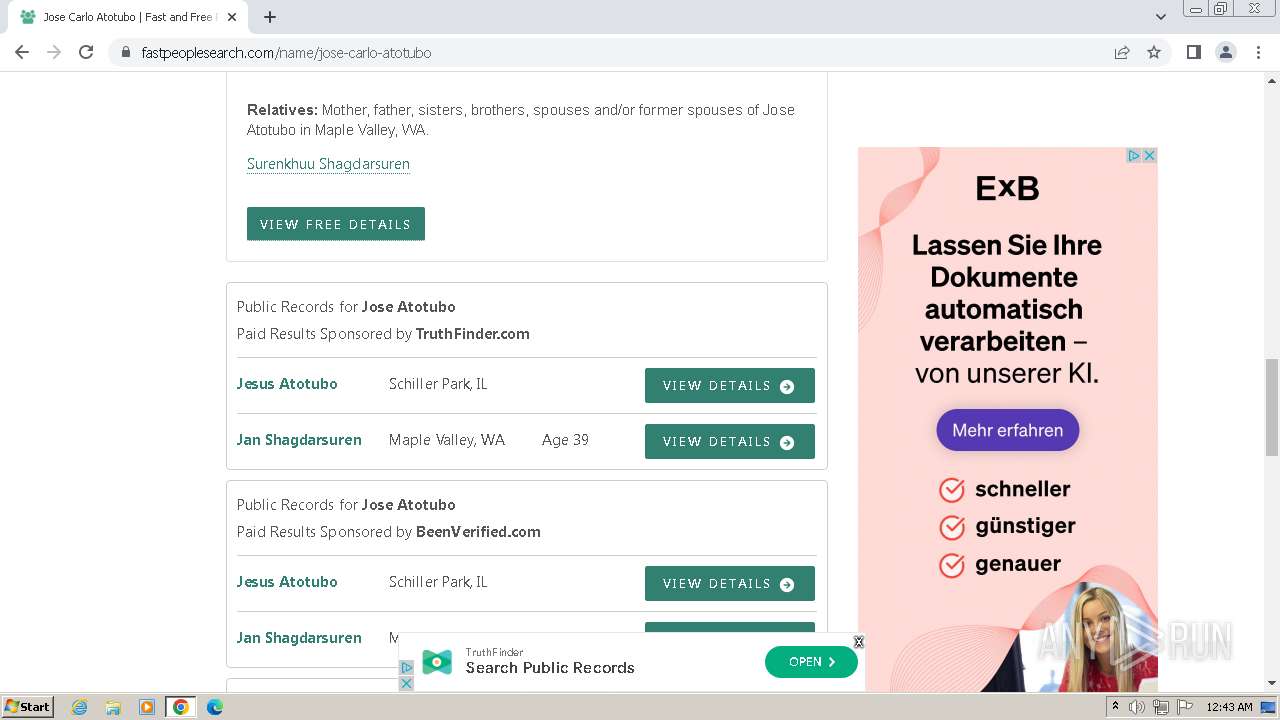Image resolution: width=1280 pixels, height=720 pixels.
Task: Open Windows Media Player from taskbar
Action: (147, 707)
